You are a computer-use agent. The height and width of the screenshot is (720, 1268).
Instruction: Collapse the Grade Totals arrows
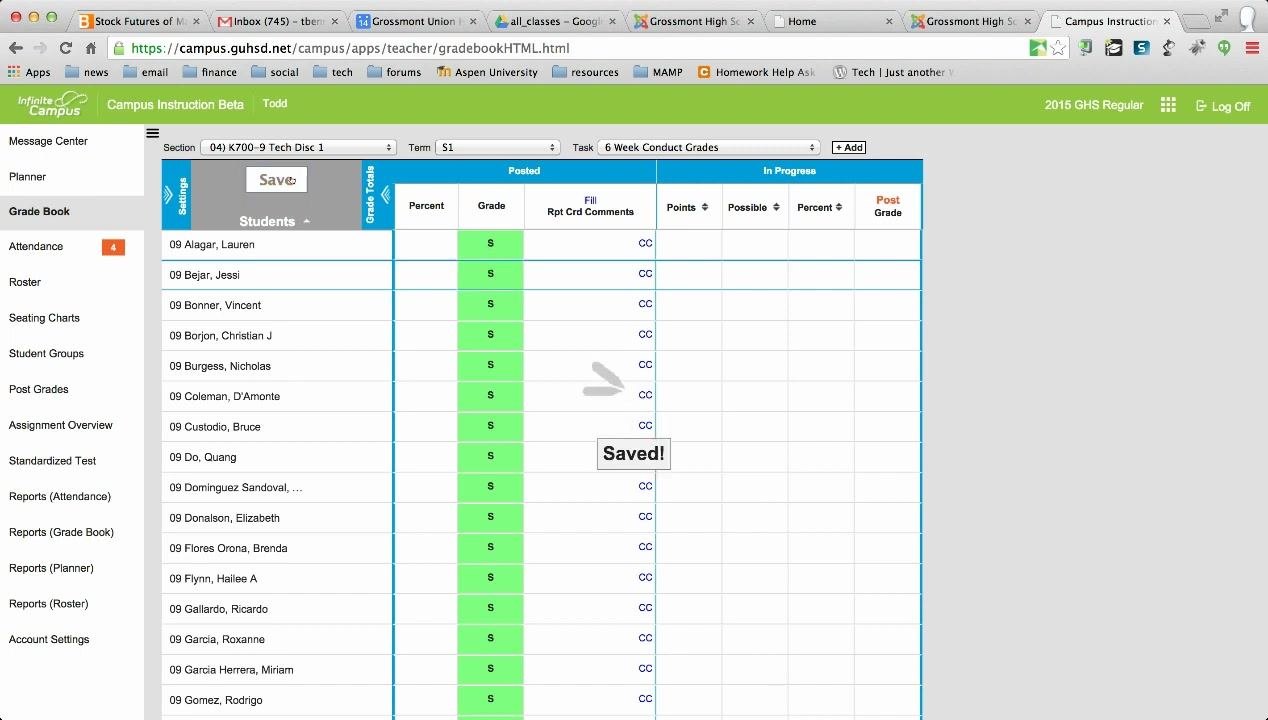pos(386,195)
